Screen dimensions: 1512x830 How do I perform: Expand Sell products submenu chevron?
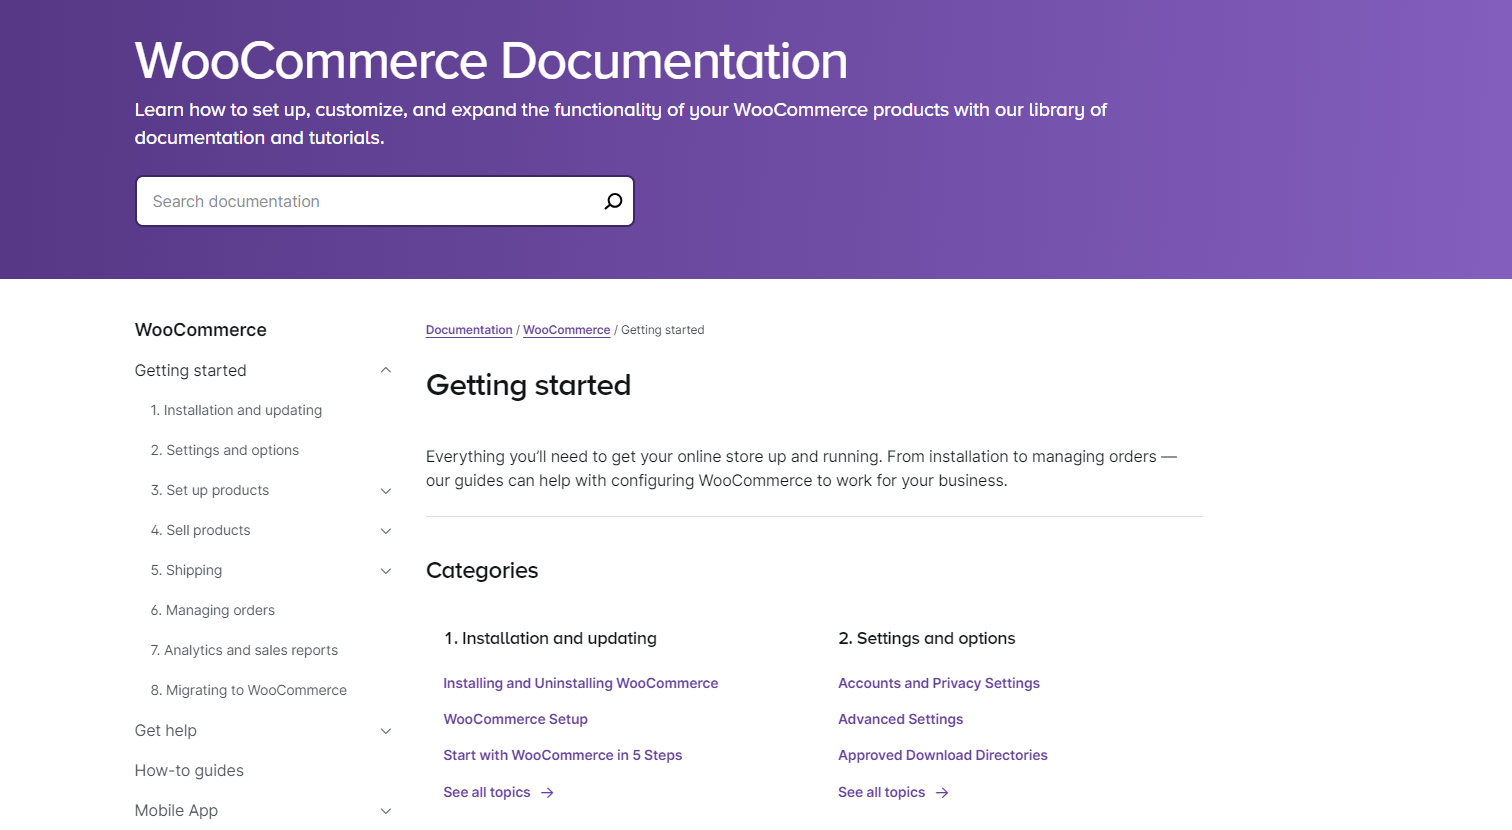click(x=386, y=531)
